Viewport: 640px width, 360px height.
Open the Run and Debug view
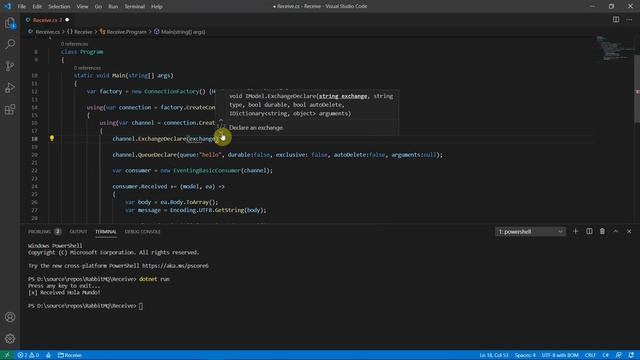click(10, 87)
